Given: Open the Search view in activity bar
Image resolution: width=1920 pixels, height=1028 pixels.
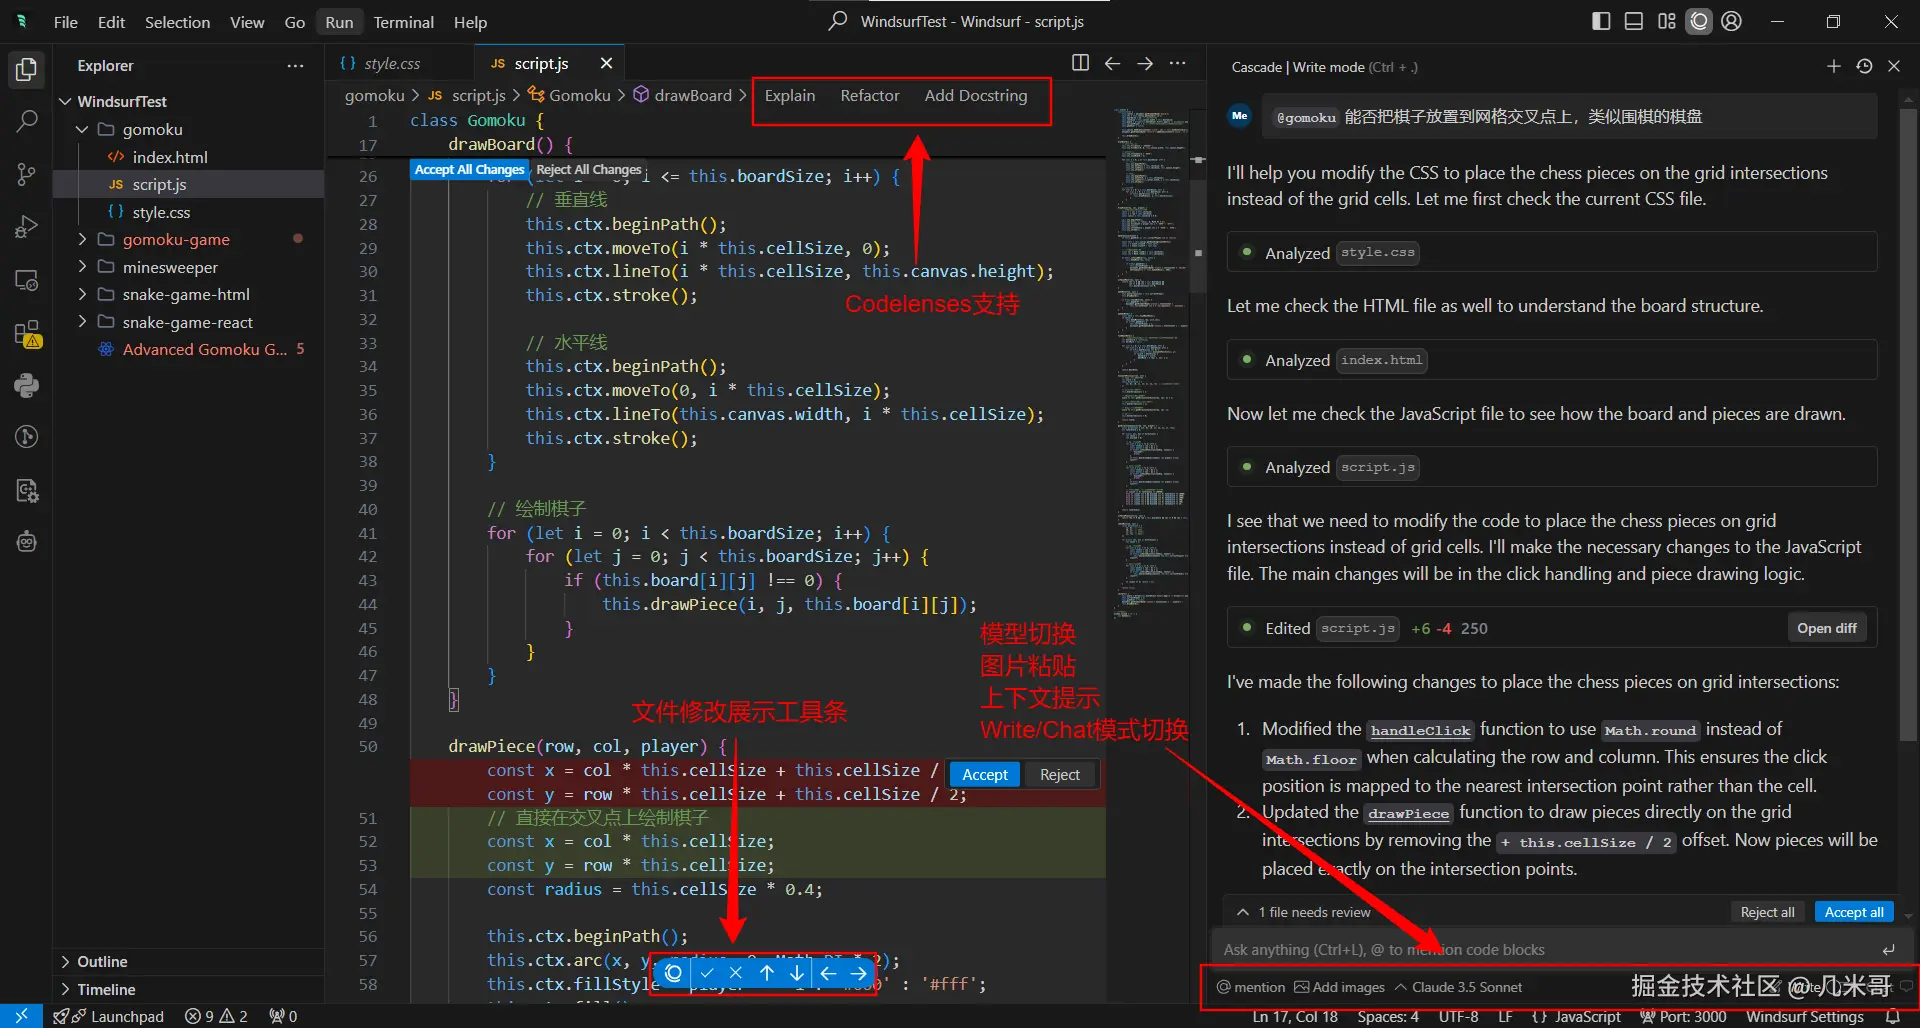Looking at the screenshot, I should click(x=27, y=122).
